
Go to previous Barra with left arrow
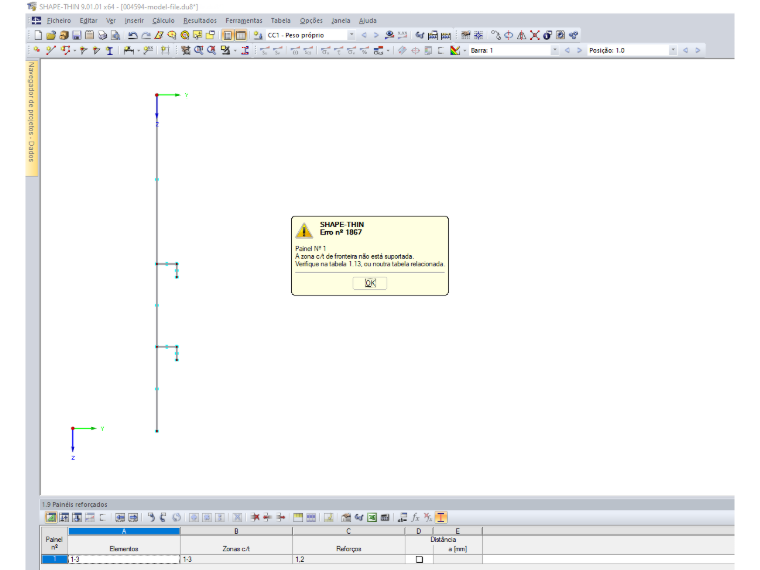click(x=567, y=50)
